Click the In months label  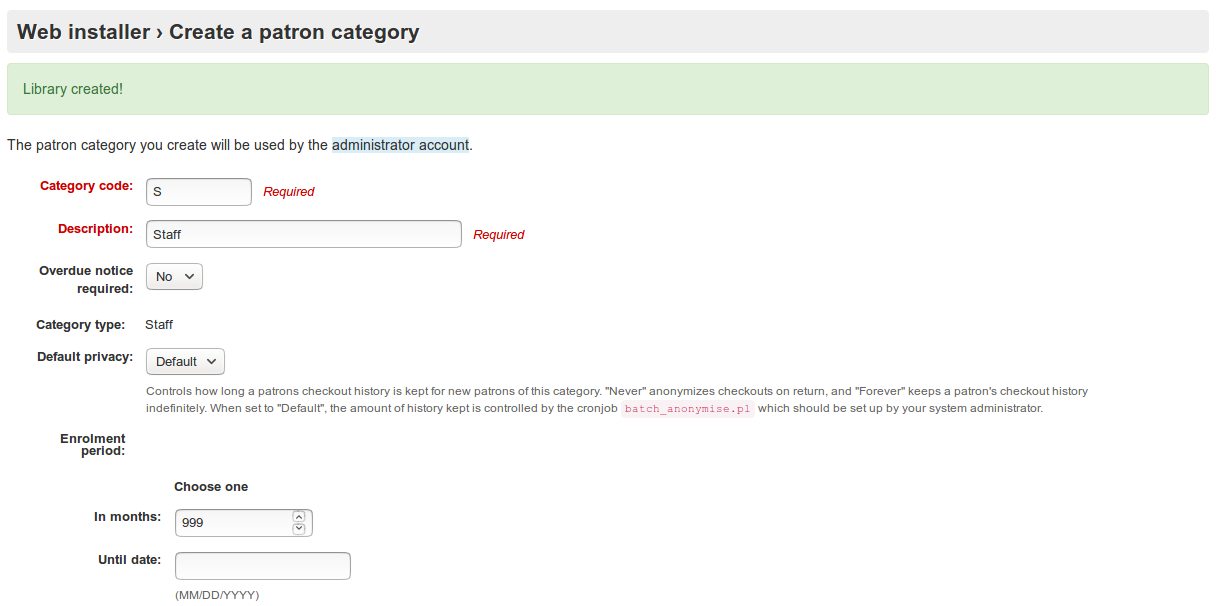[x=127, y=517]
